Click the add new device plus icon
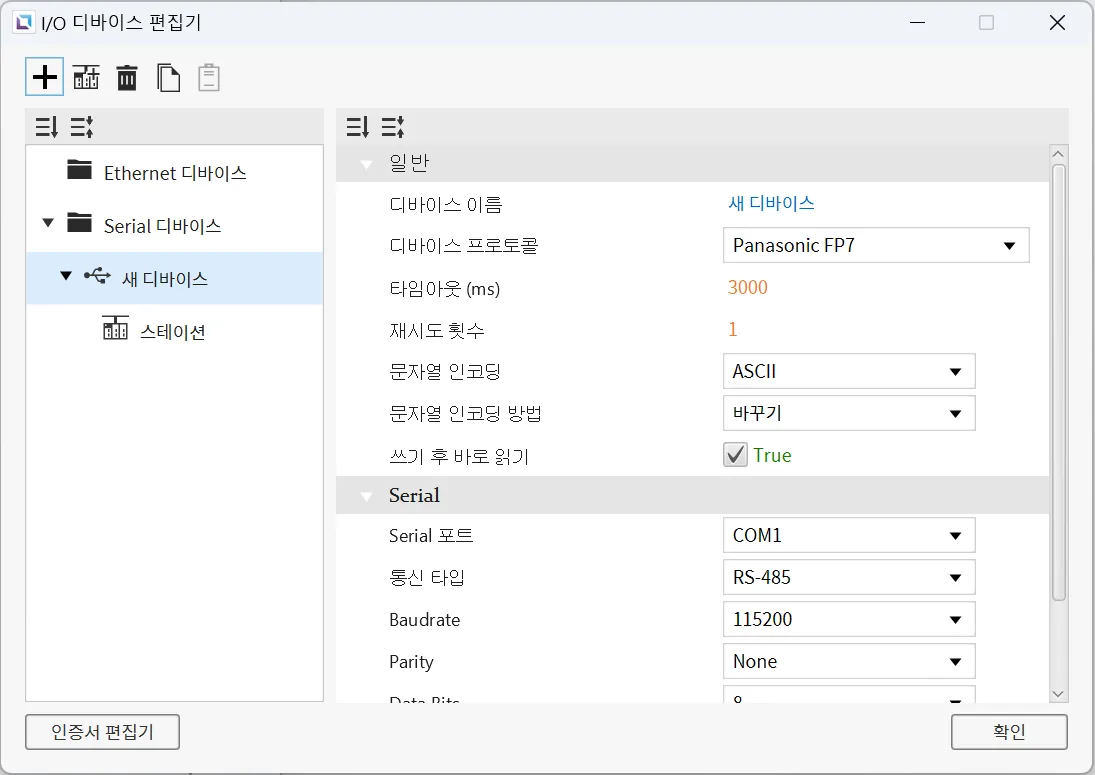Screen dimensions: 1095x775 (45, 77)
